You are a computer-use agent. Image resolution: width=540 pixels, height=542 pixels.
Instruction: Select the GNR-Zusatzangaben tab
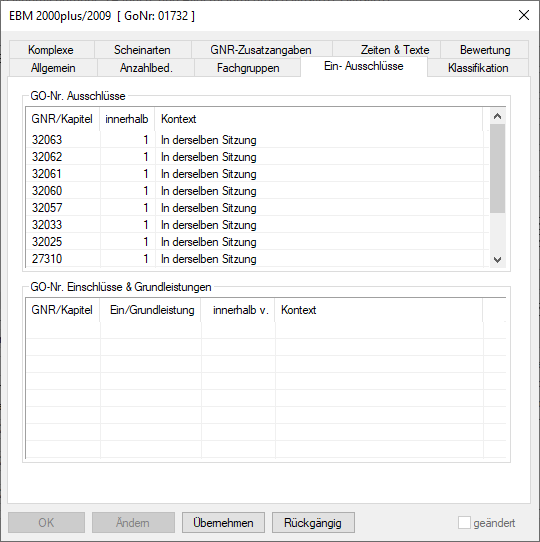pyautogui.click(x=261, y=49)
